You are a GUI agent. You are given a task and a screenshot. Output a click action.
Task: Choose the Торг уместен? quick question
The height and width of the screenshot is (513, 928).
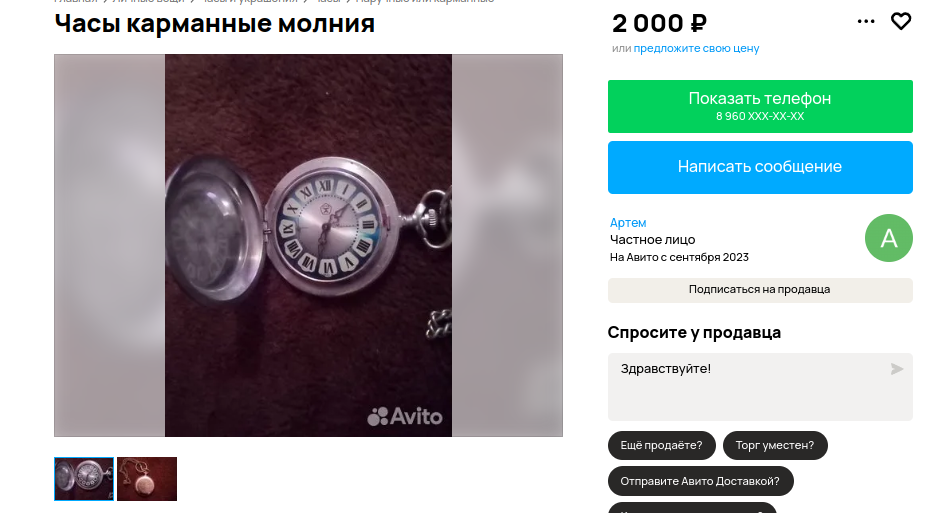775,445
